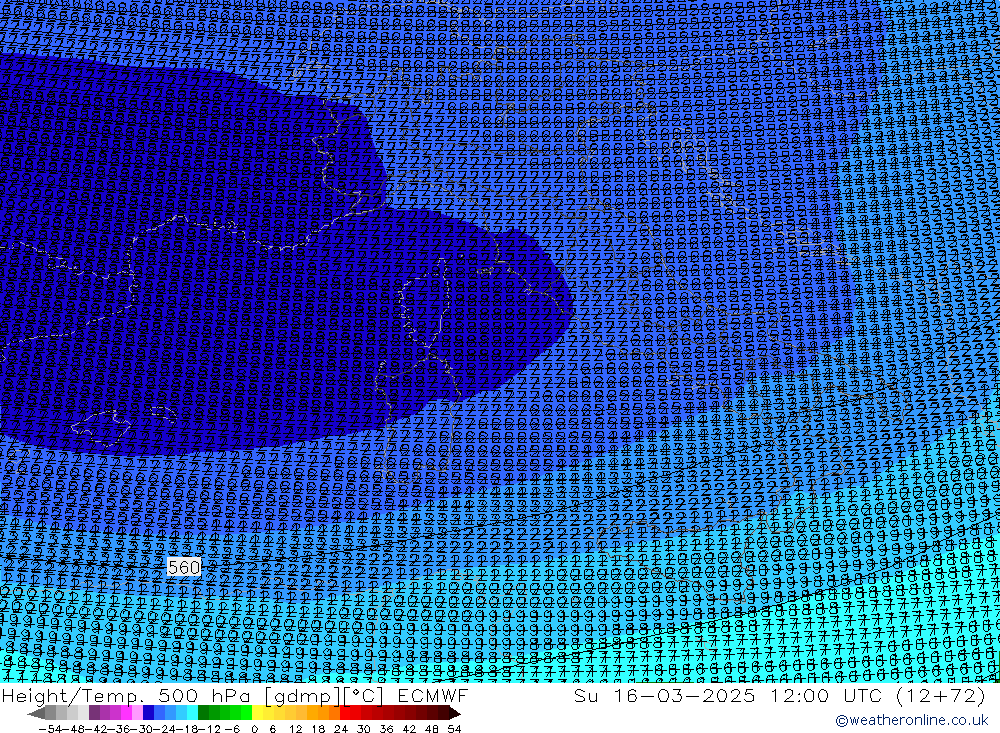The height and width of the screenshot is (733, 1000).
Task: Pick the orange 18 legend swatch
Action: point(323,712)
